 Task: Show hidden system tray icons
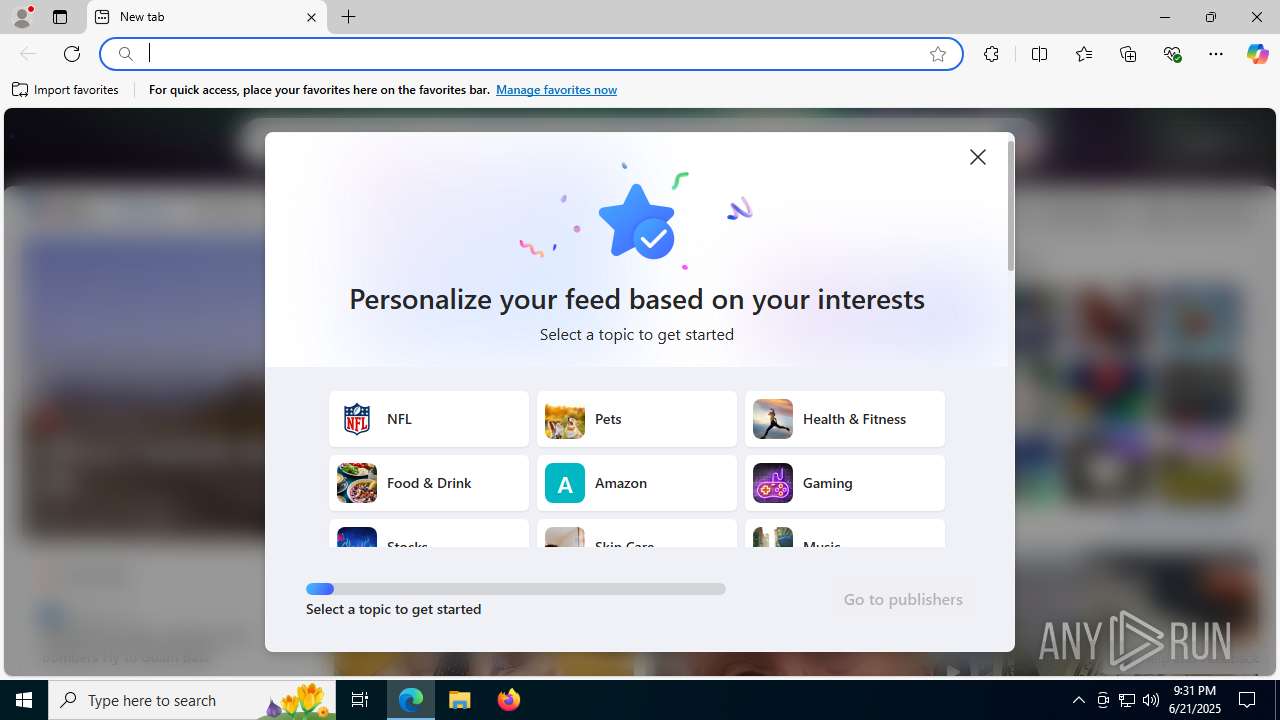1078,700
